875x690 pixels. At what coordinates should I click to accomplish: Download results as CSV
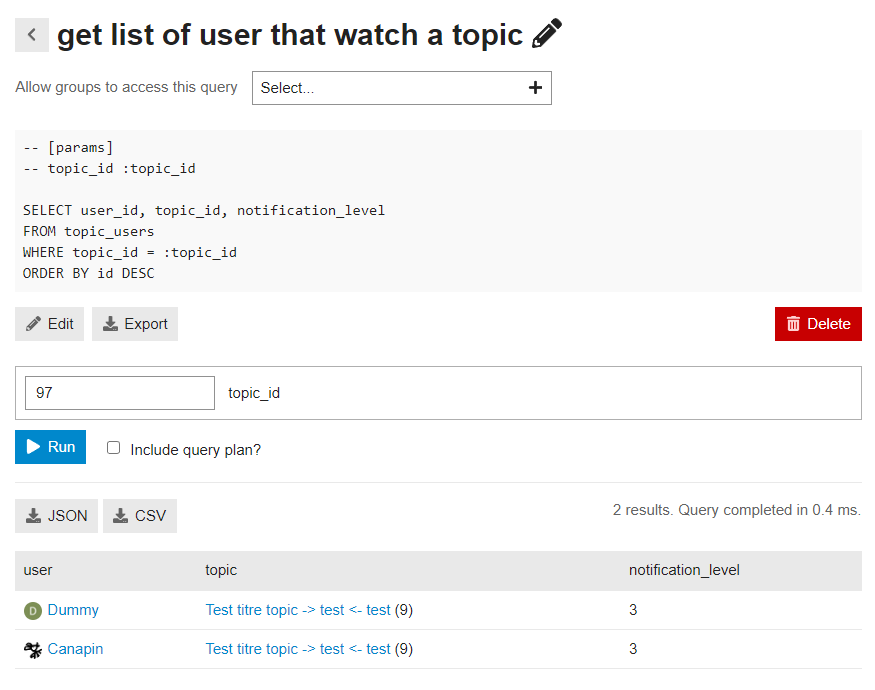(x=140, y=516)
